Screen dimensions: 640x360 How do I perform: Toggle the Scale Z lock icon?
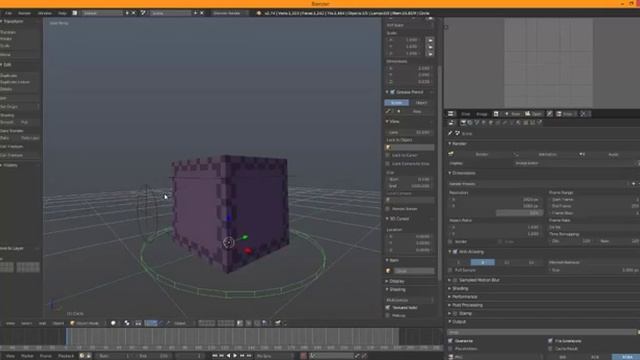pos(430,53)
